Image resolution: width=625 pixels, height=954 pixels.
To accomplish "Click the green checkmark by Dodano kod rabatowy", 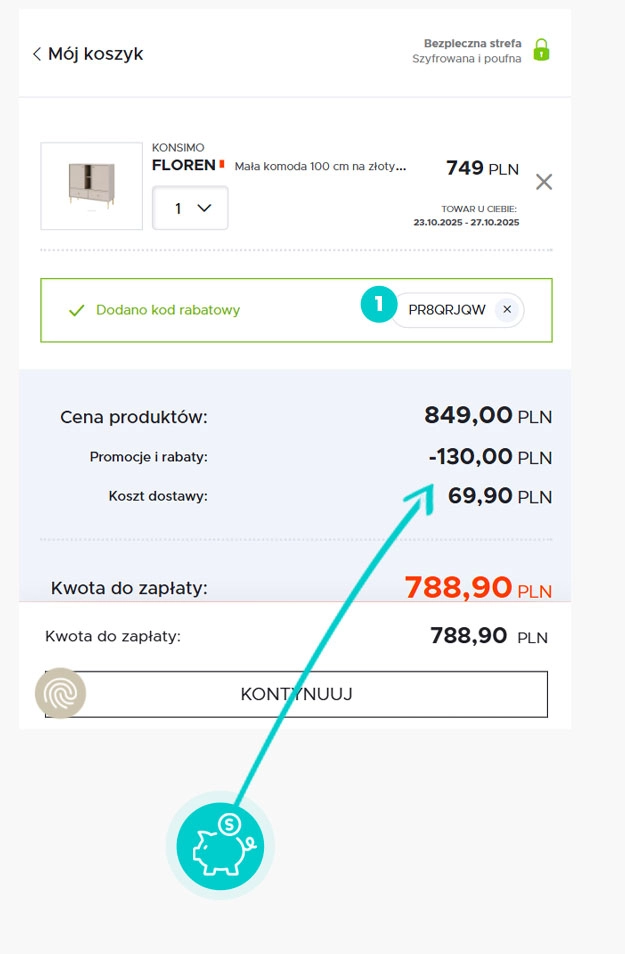I will coord(76,310).
